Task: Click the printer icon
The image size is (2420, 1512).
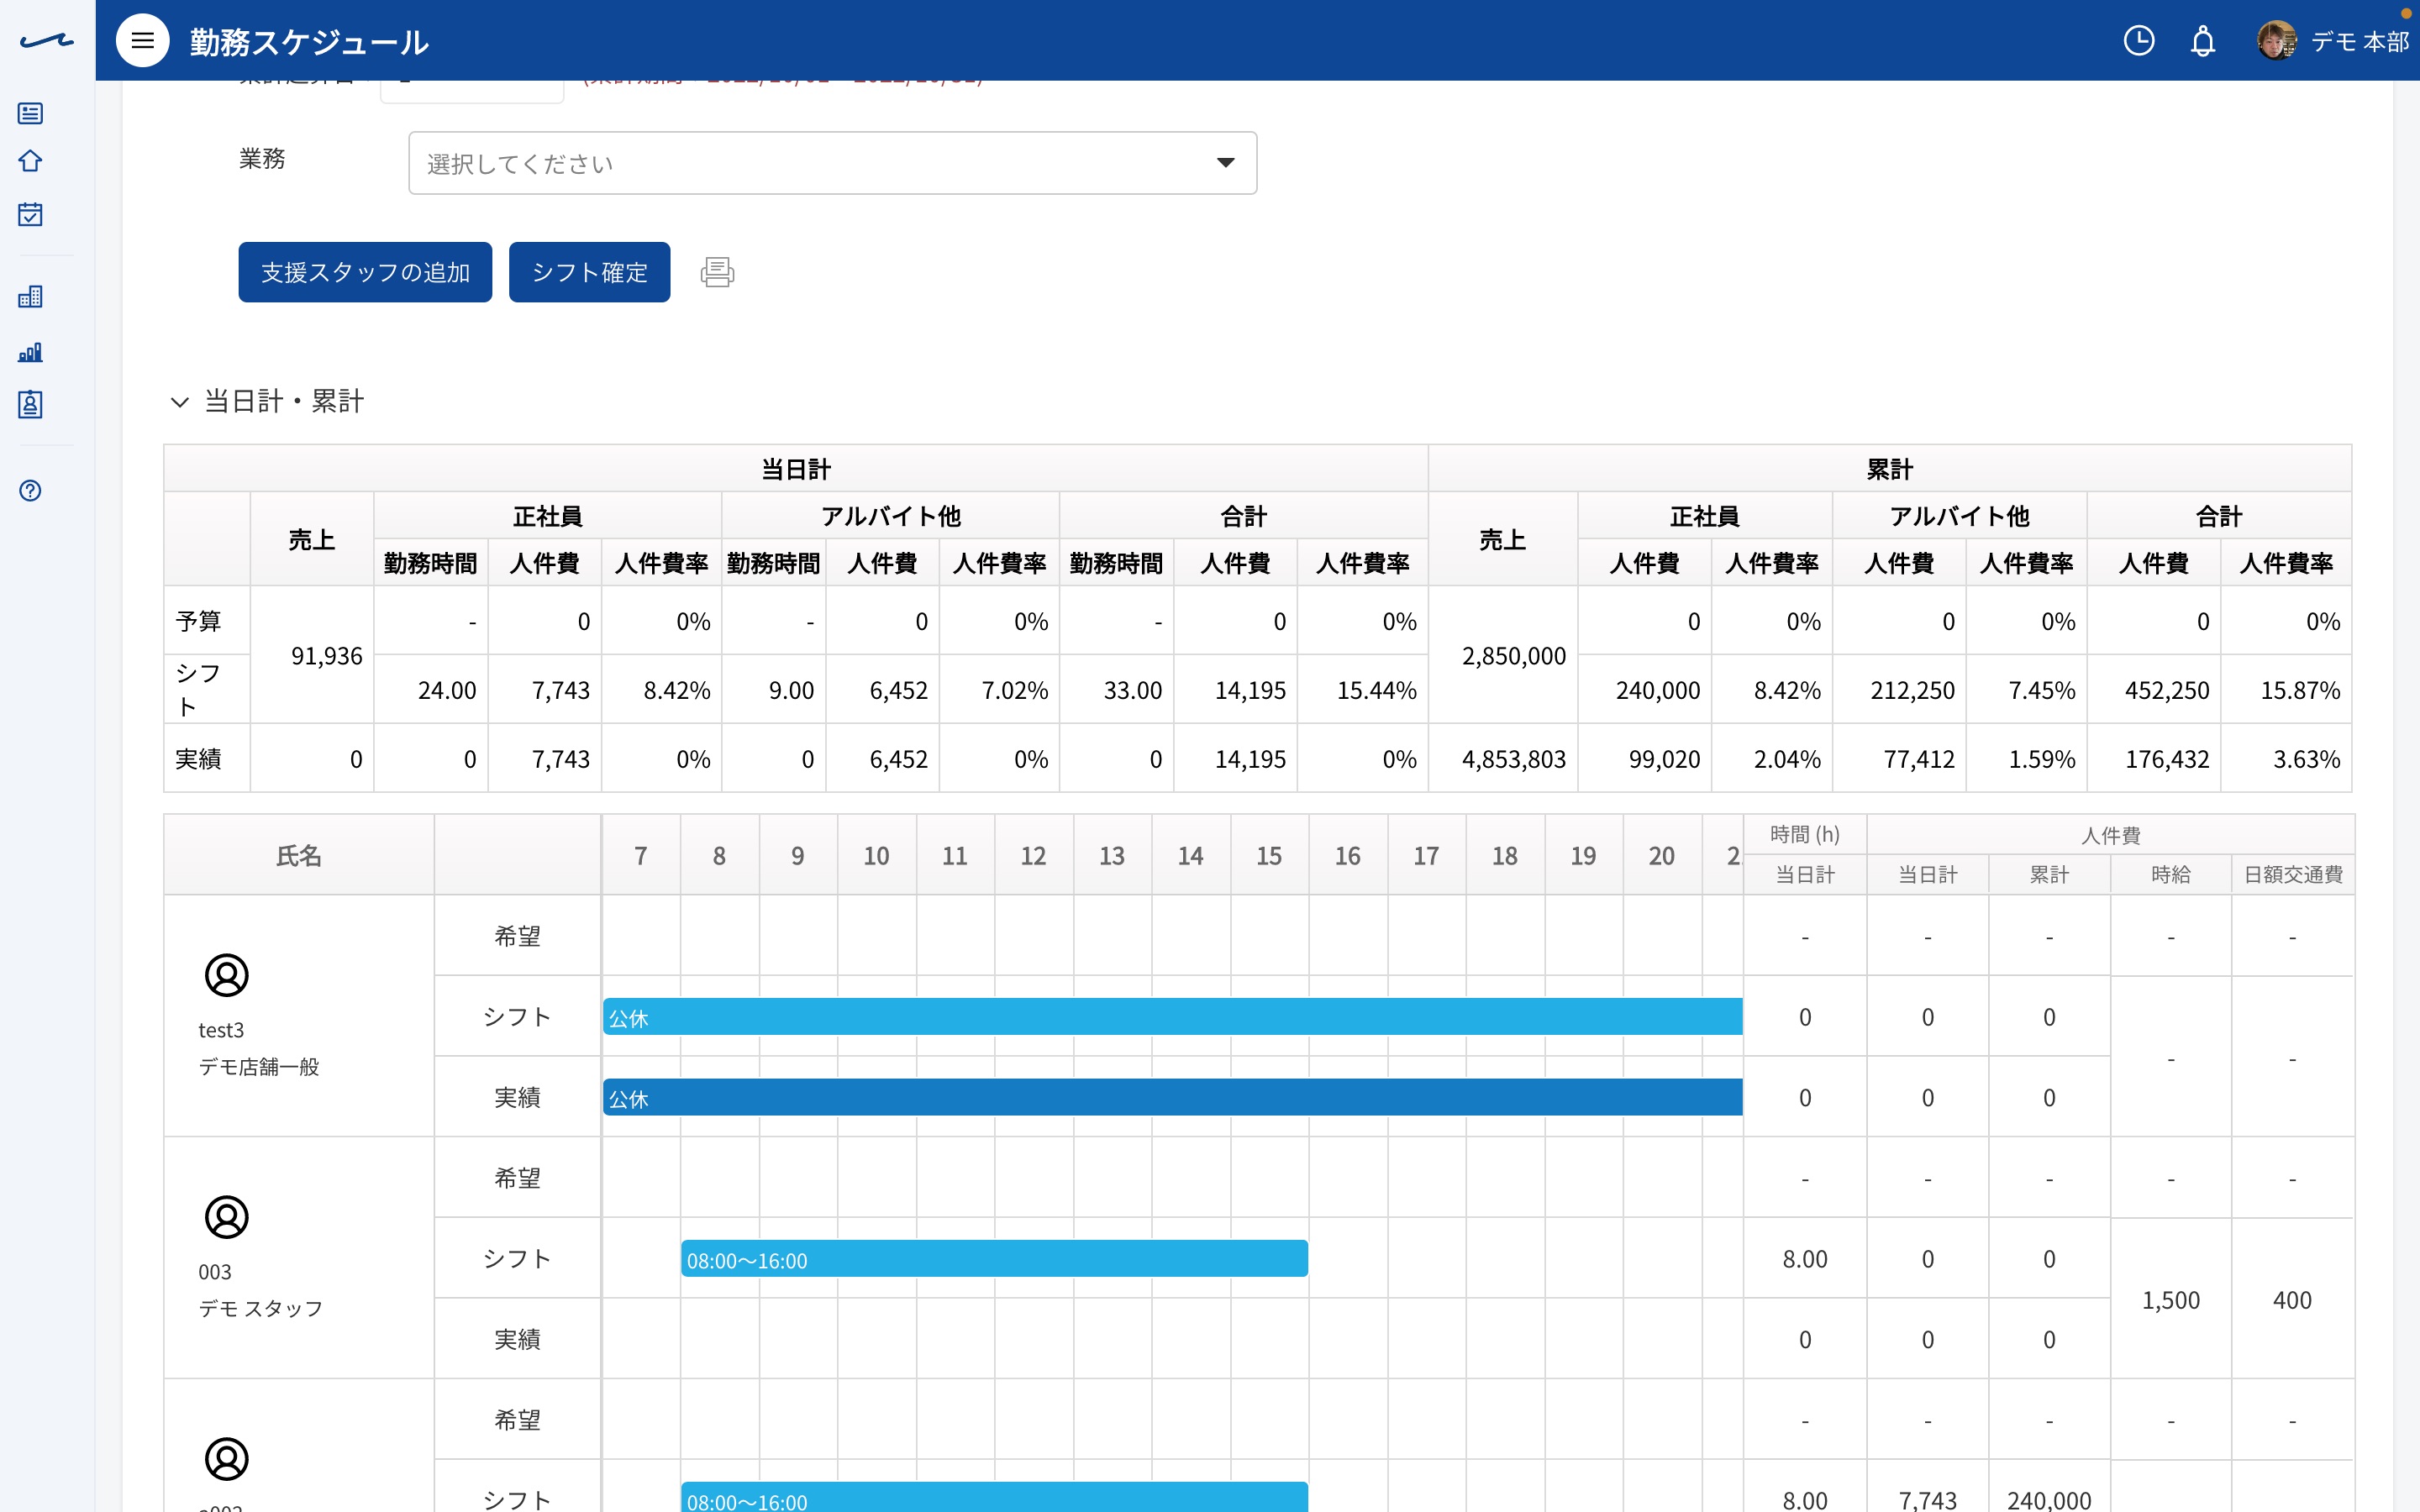Action: pos(717,272)
